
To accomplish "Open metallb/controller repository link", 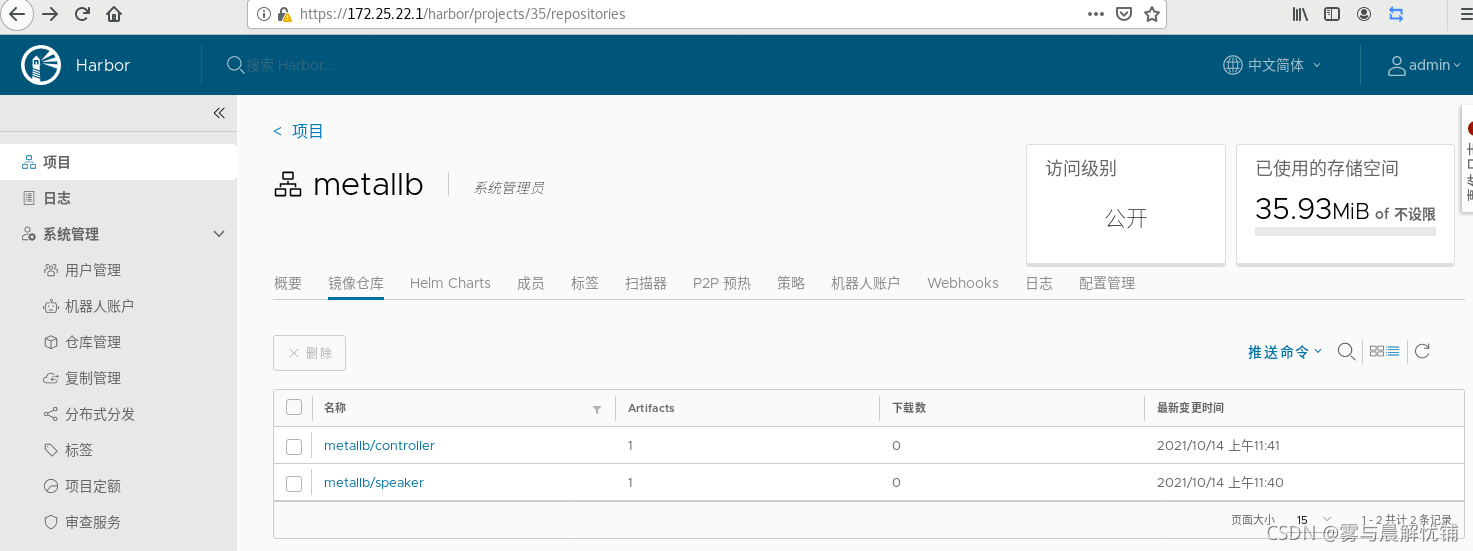I will tap(379, 446).
